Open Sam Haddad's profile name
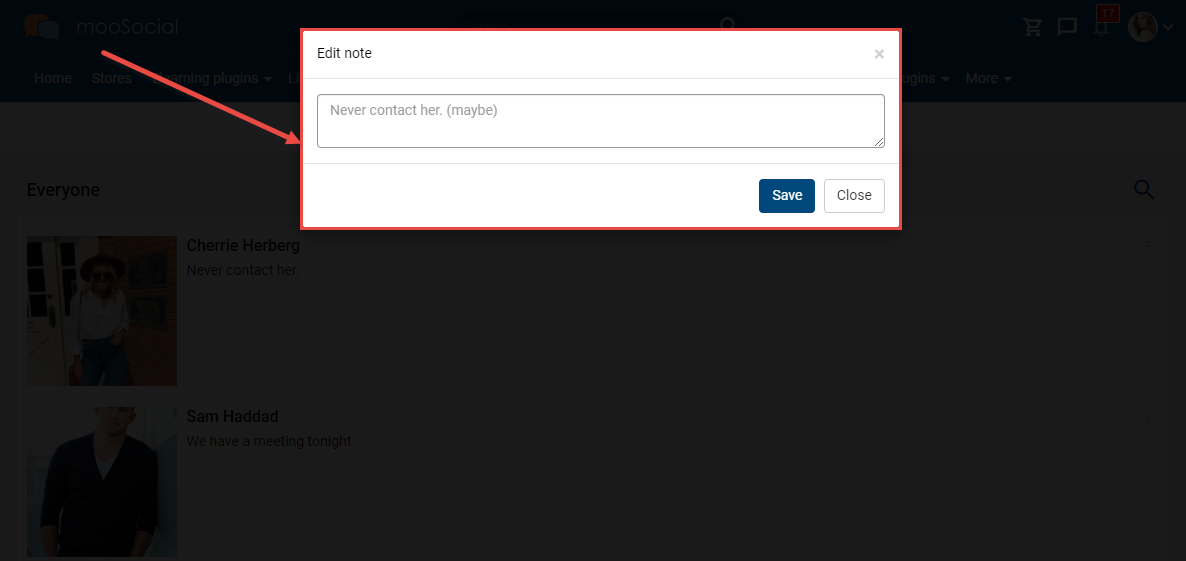 pos(232,417)
